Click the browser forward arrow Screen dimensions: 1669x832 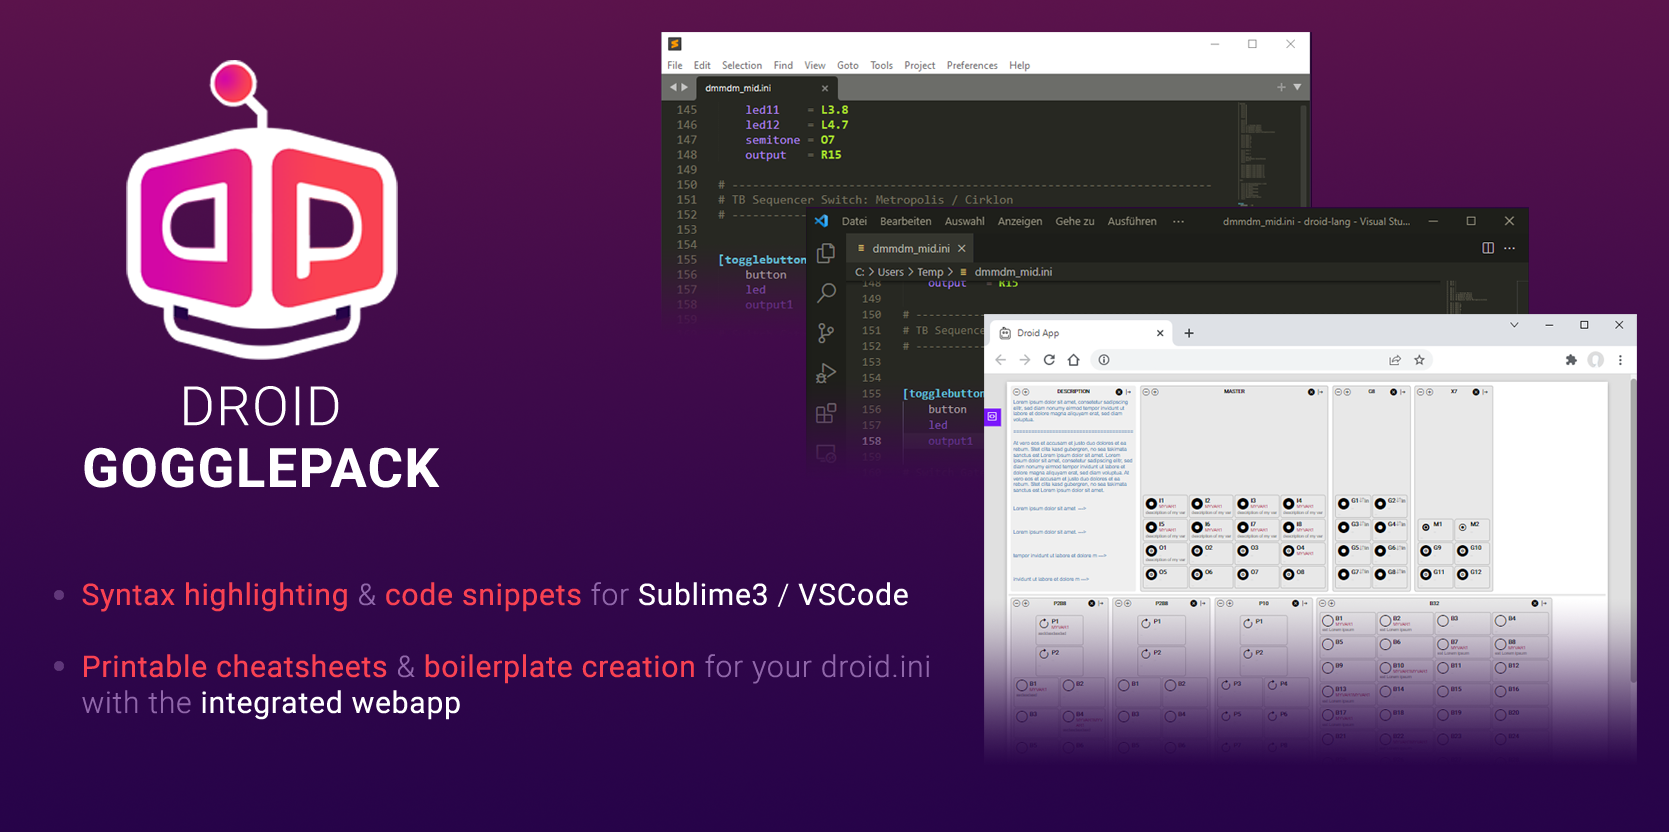click(x=1025, y=360)
